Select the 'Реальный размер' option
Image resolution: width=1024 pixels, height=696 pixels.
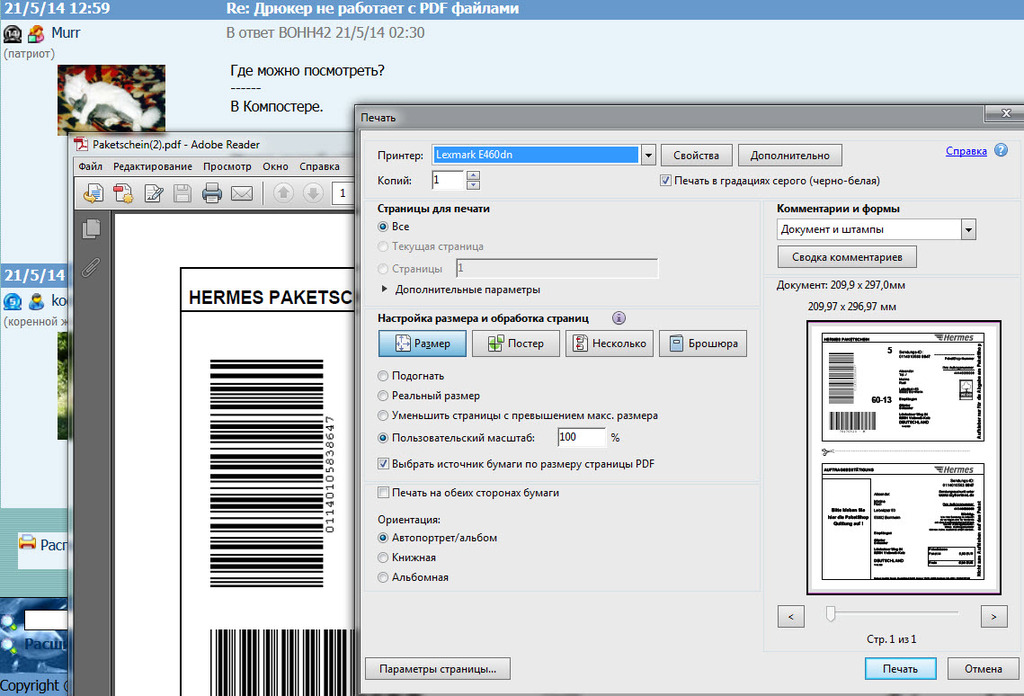click(x=383, y=396)
